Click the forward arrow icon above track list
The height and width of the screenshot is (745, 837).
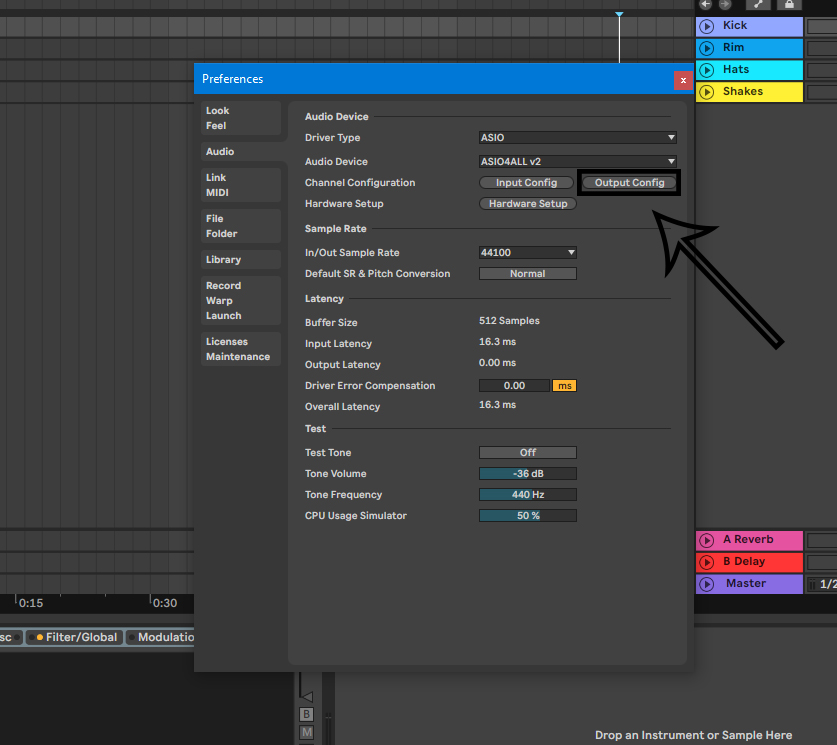point(725,4)
